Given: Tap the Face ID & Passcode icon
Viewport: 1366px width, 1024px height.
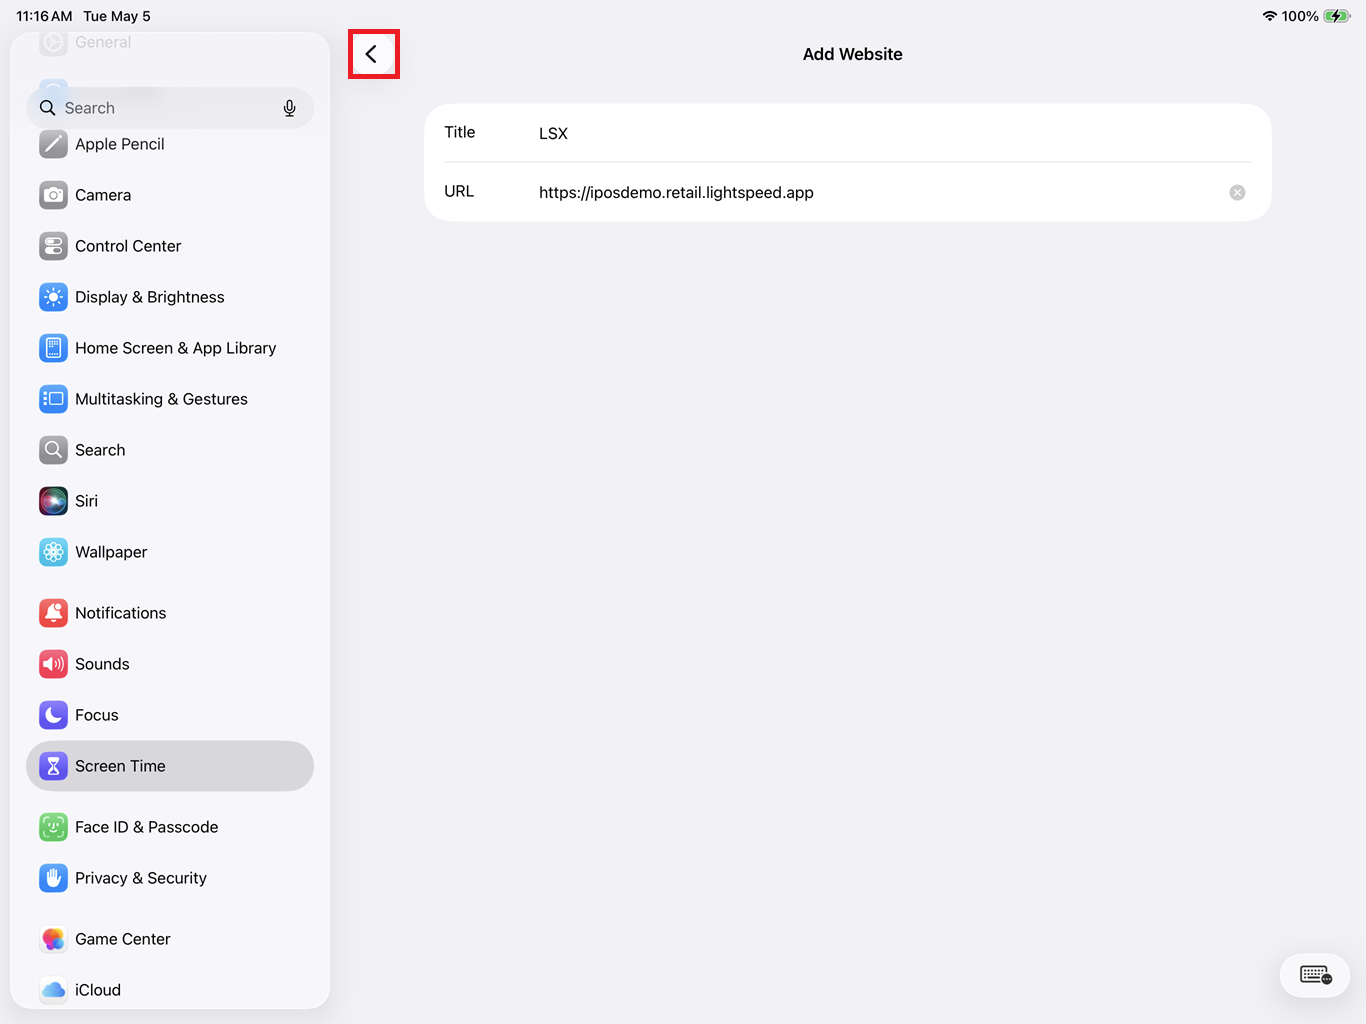Looking at the screenshot, I should [54, 827].
